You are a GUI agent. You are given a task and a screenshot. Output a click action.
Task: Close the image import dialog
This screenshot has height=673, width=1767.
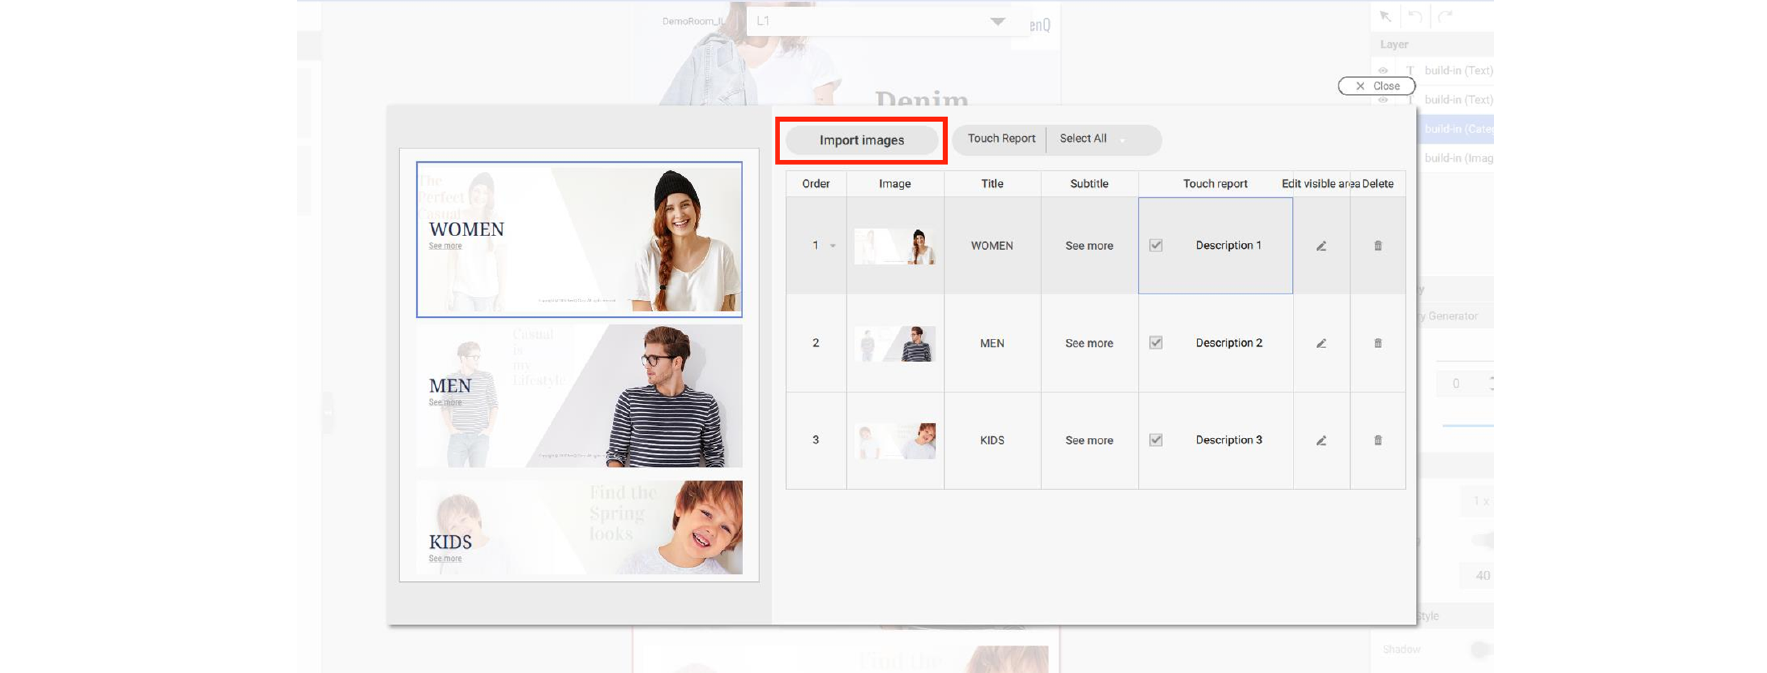point(1376,86)
